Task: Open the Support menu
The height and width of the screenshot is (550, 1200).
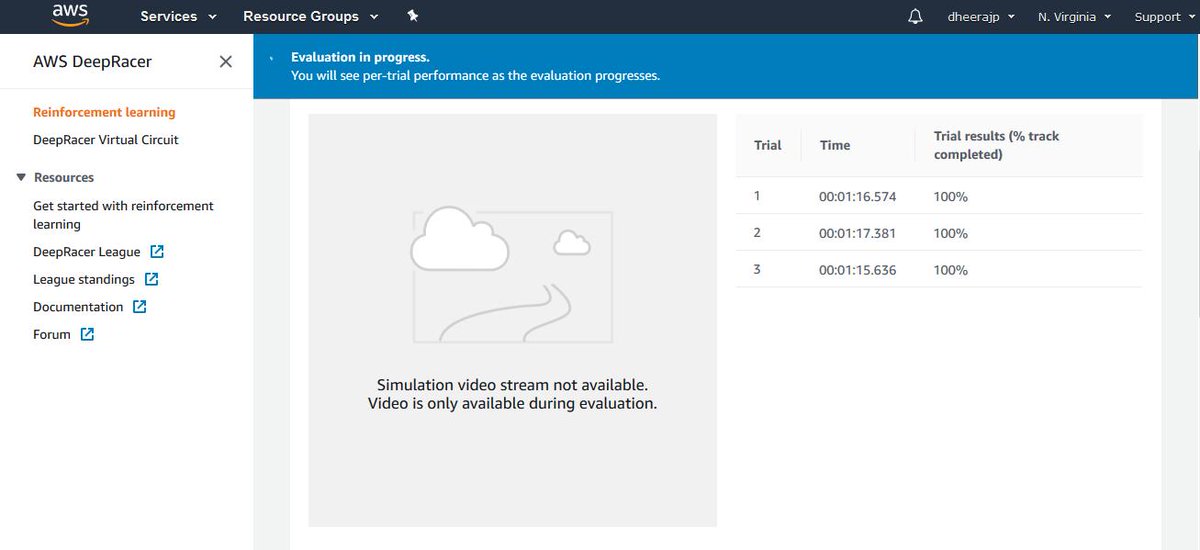Action: (x=1164, y=17)
